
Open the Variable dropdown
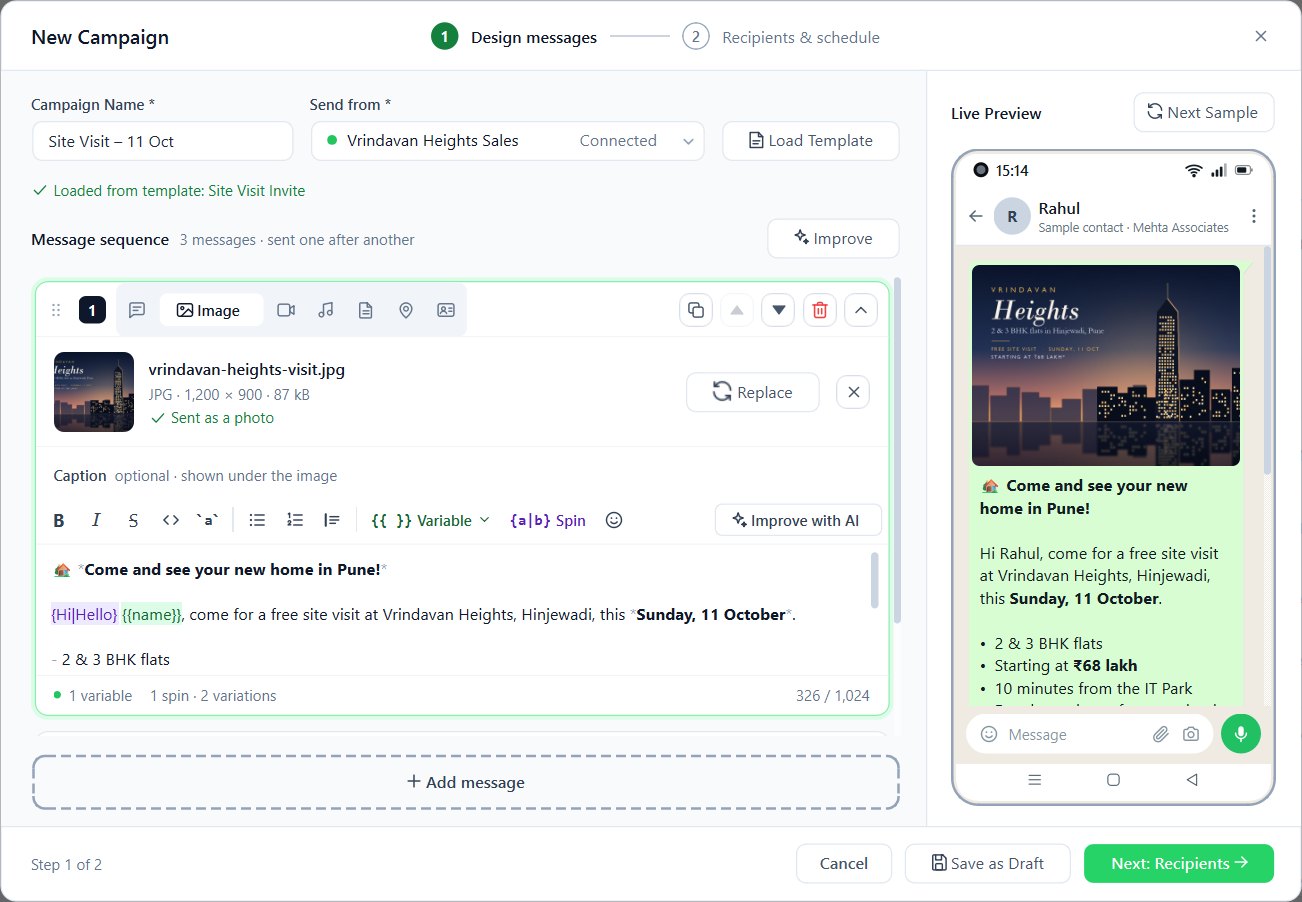tap(430, 520)
